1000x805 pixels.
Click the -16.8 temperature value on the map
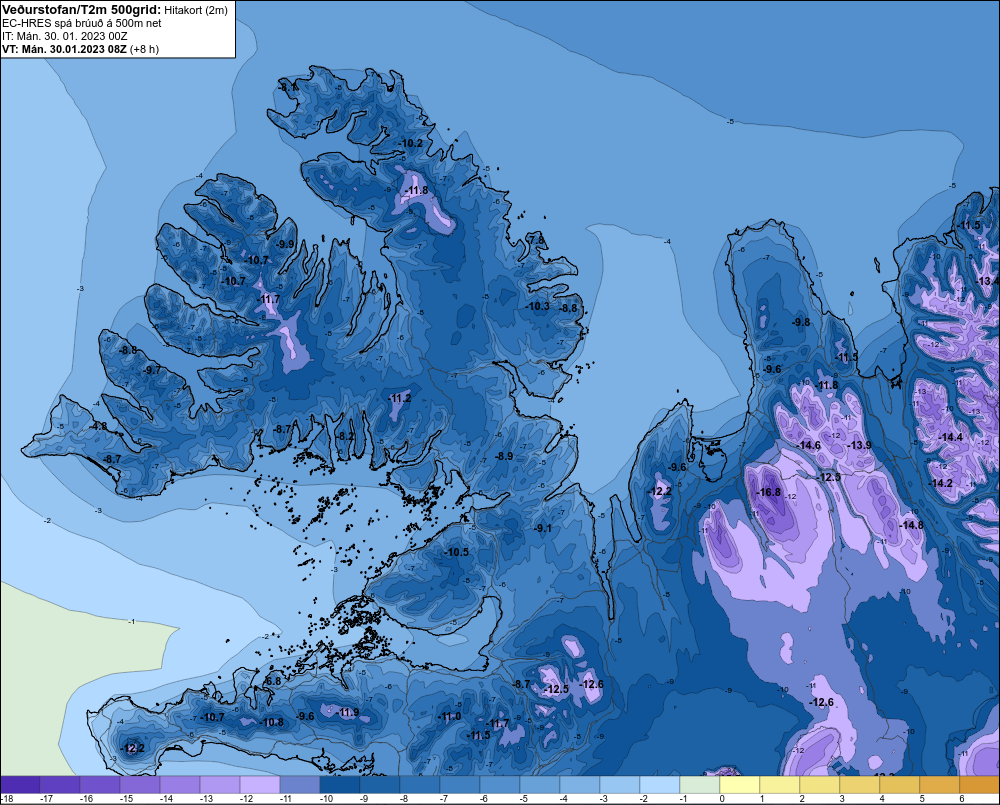click(768, 492)
